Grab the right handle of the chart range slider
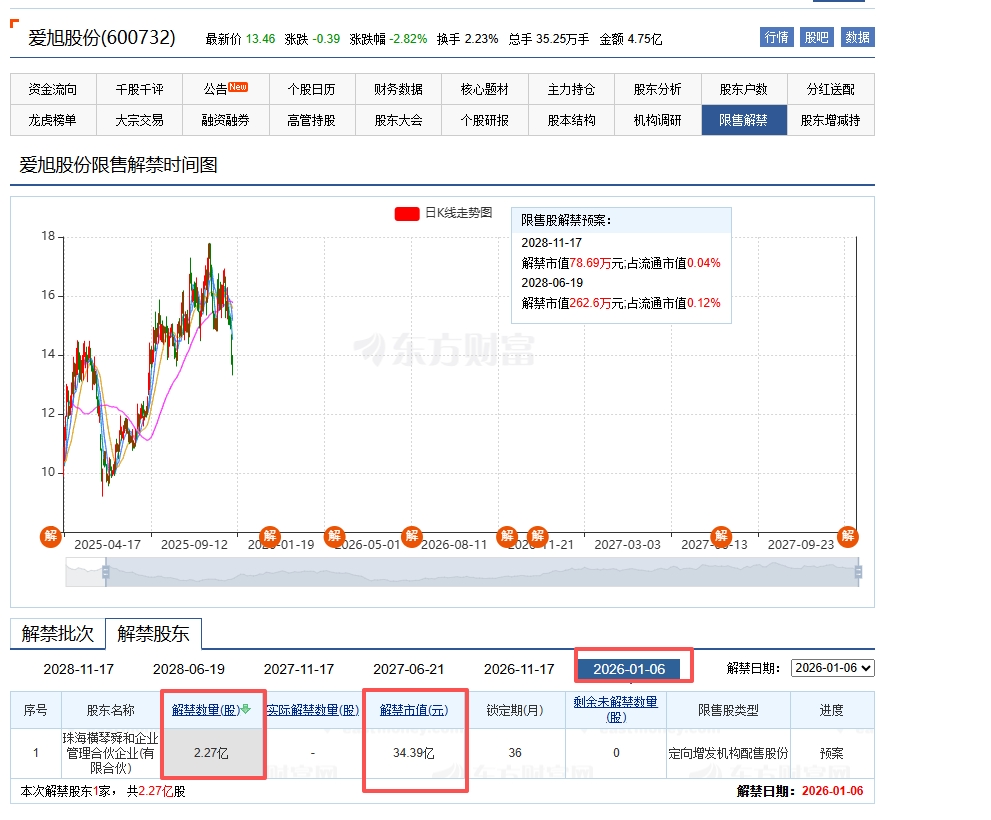Image resolution: width=991 pixels, height=820 pixels. (858, 572)
